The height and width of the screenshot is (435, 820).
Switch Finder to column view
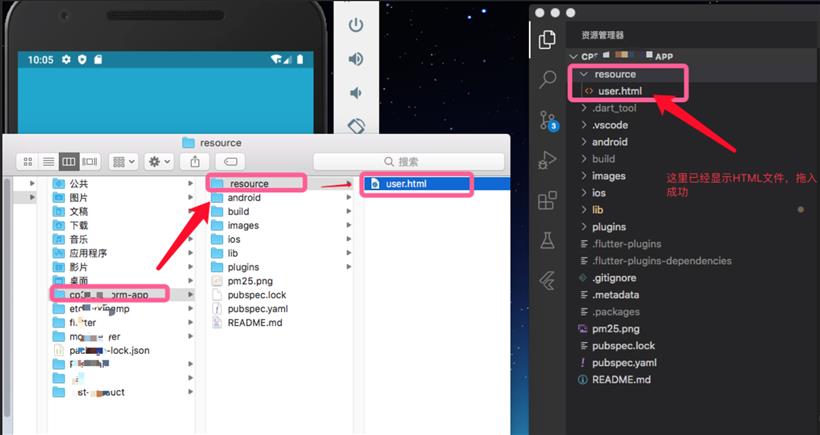(x=69, y=162)
